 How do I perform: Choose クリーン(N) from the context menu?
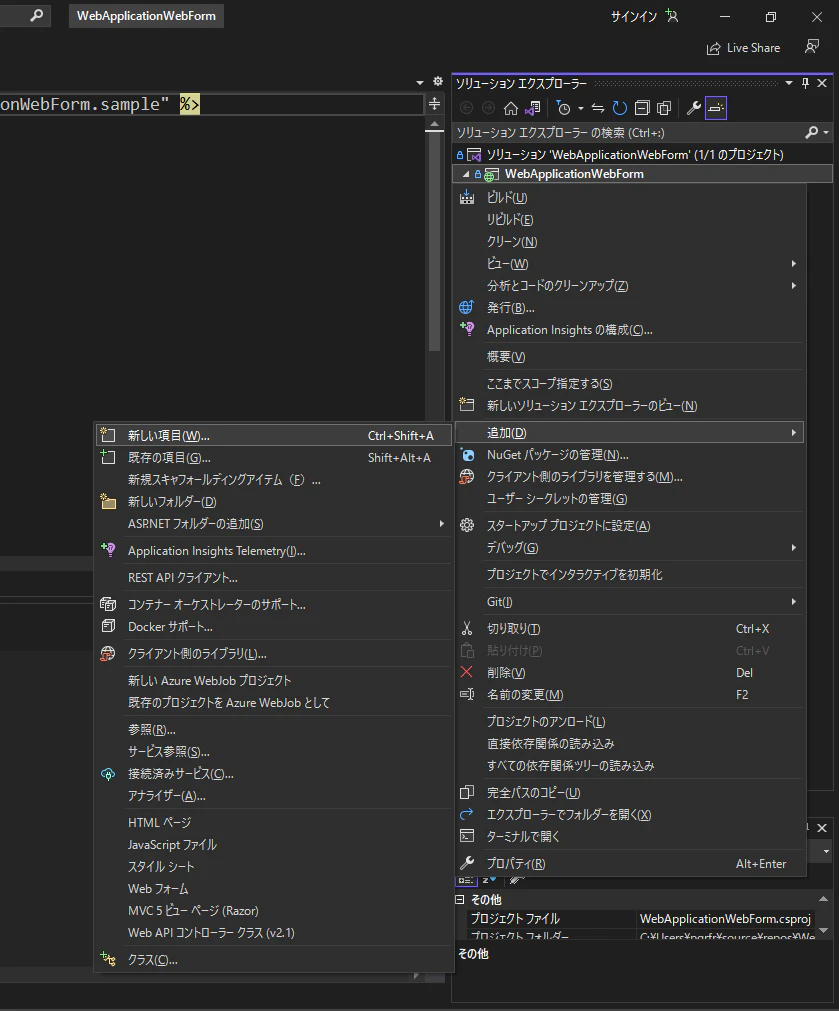pos(630,242)
